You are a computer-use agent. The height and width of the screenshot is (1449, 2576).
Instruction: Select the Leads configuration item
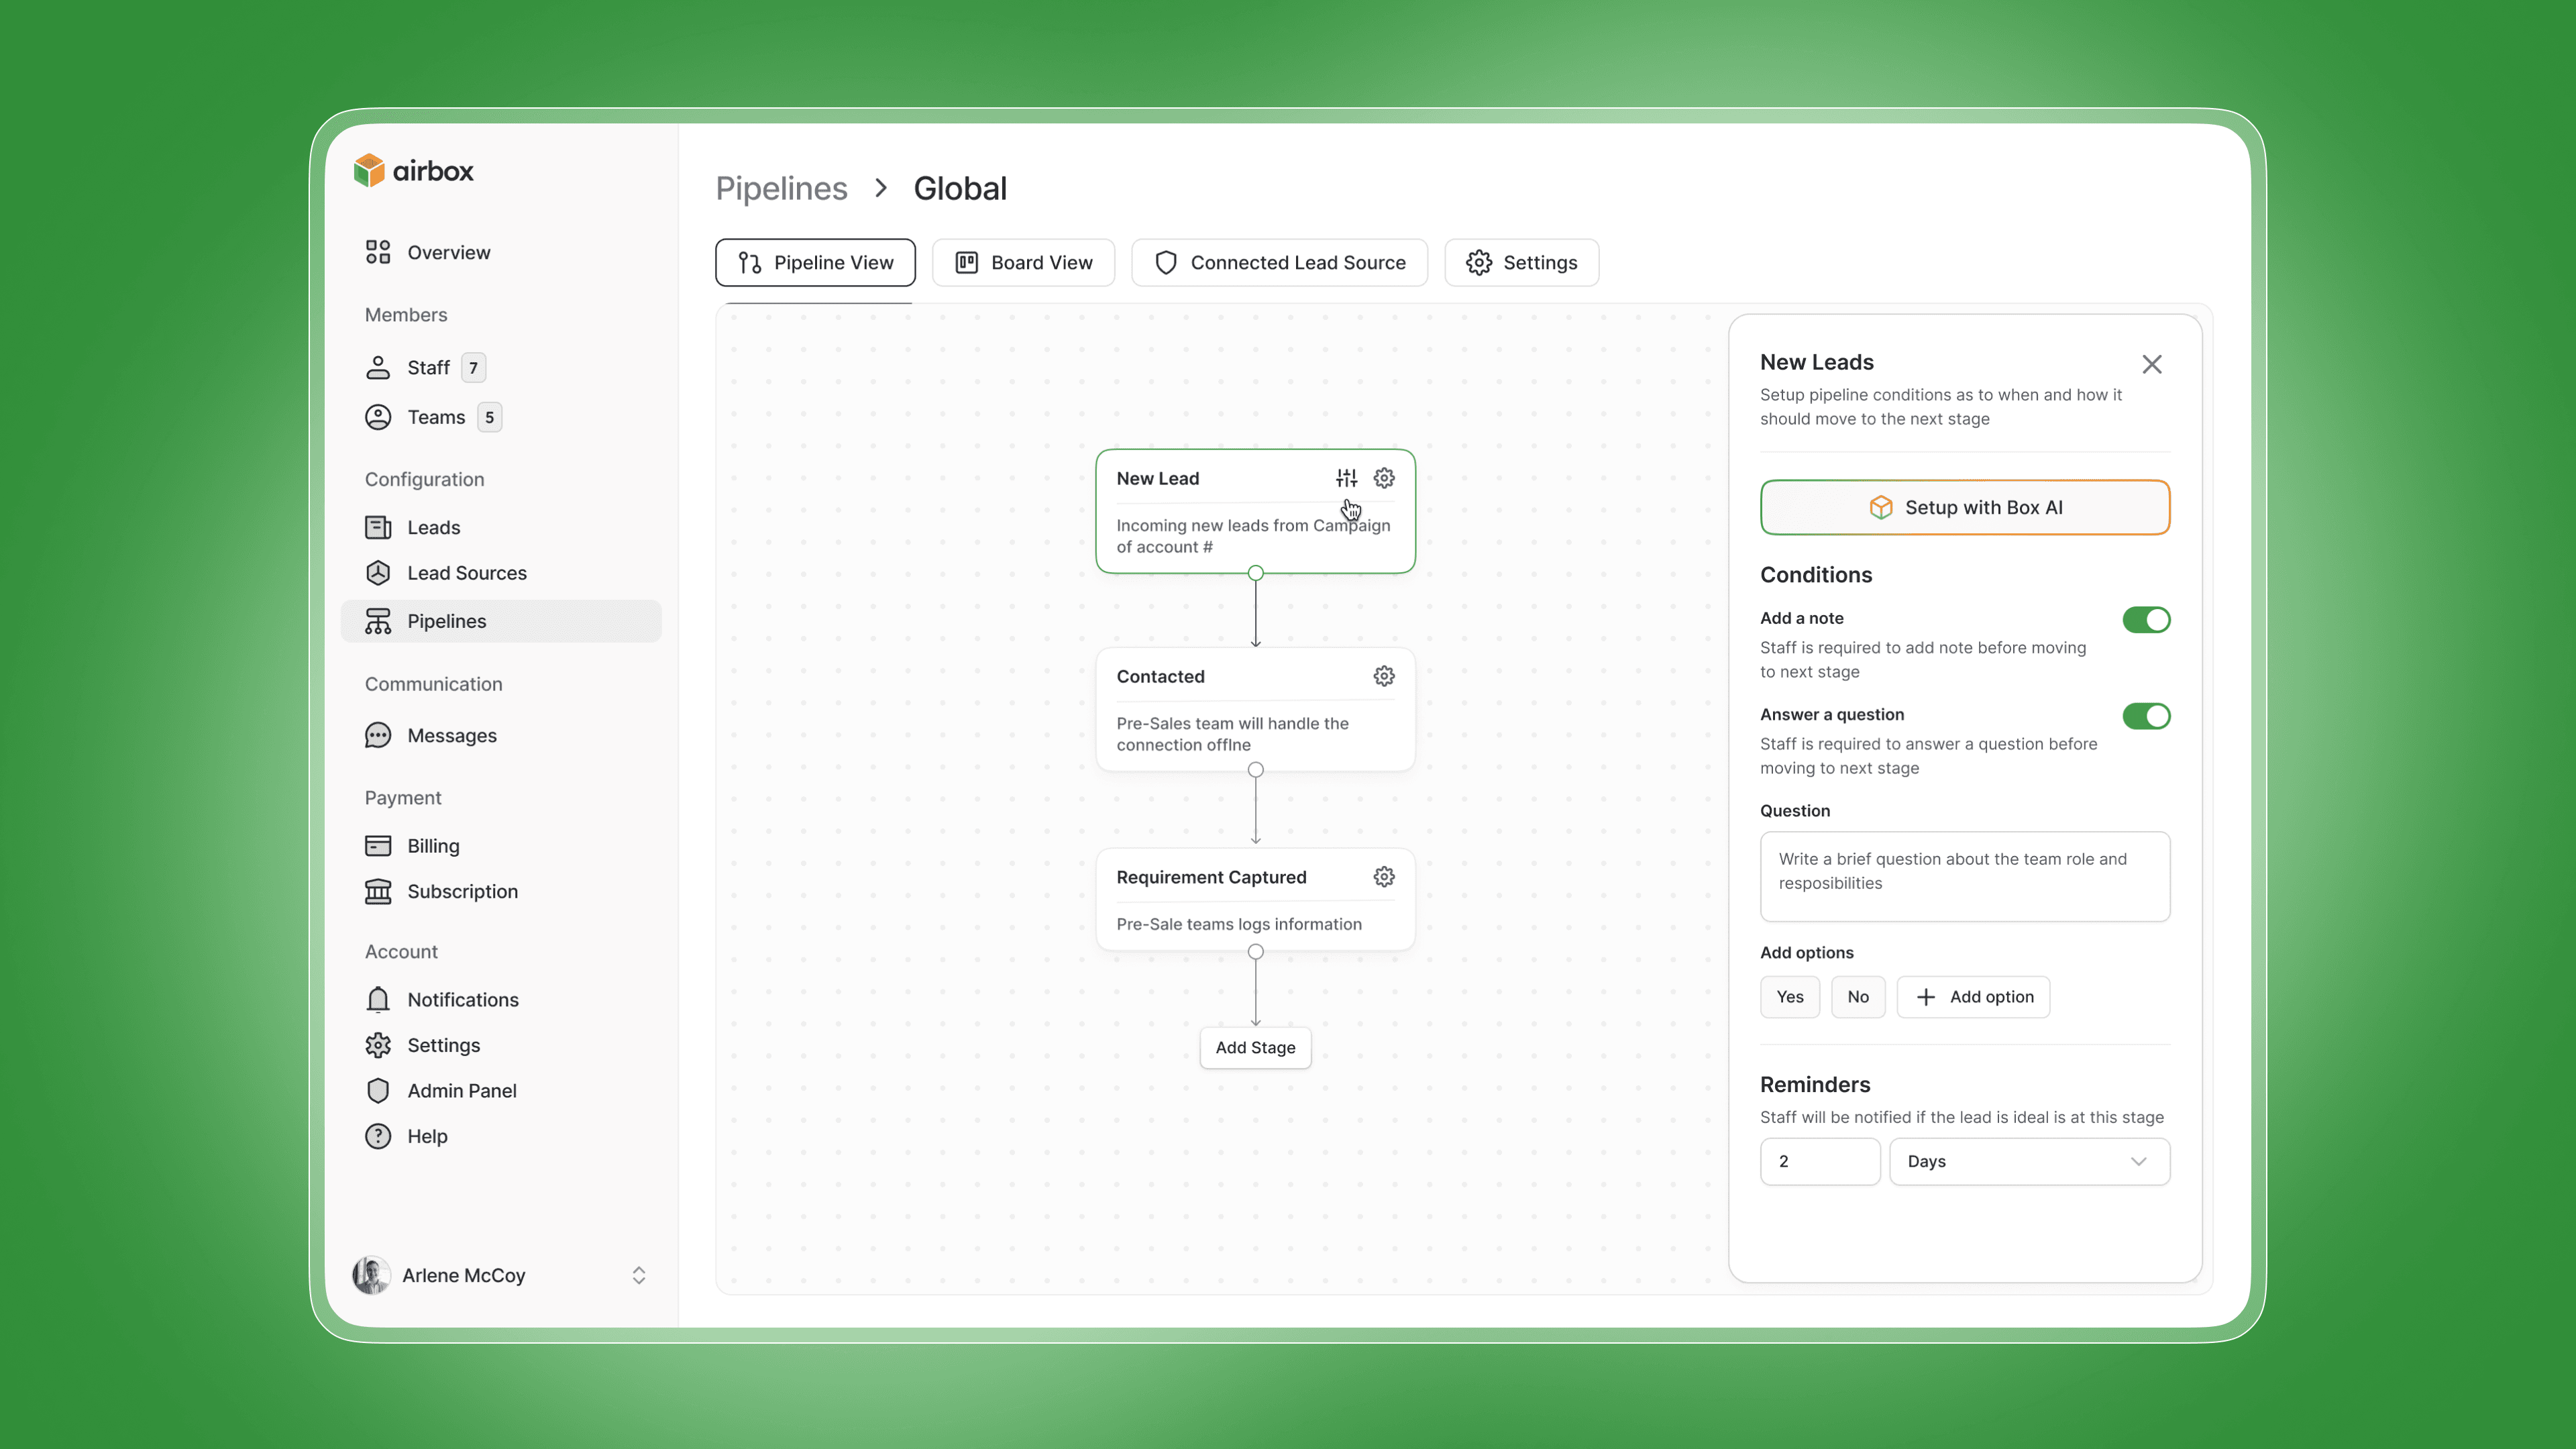tap(433, 527)
